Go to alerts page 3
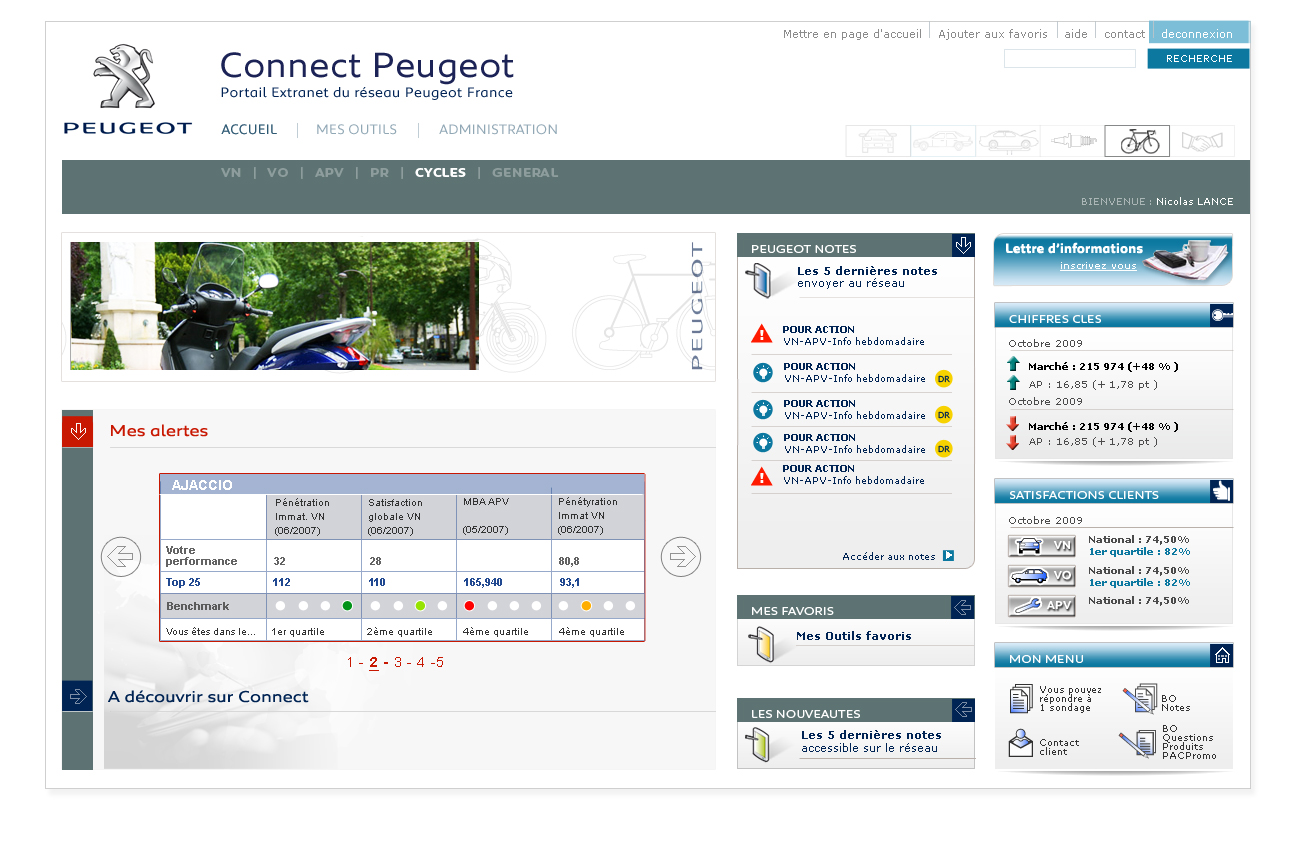Viewport: 1300px width, 858px height. 398,663
